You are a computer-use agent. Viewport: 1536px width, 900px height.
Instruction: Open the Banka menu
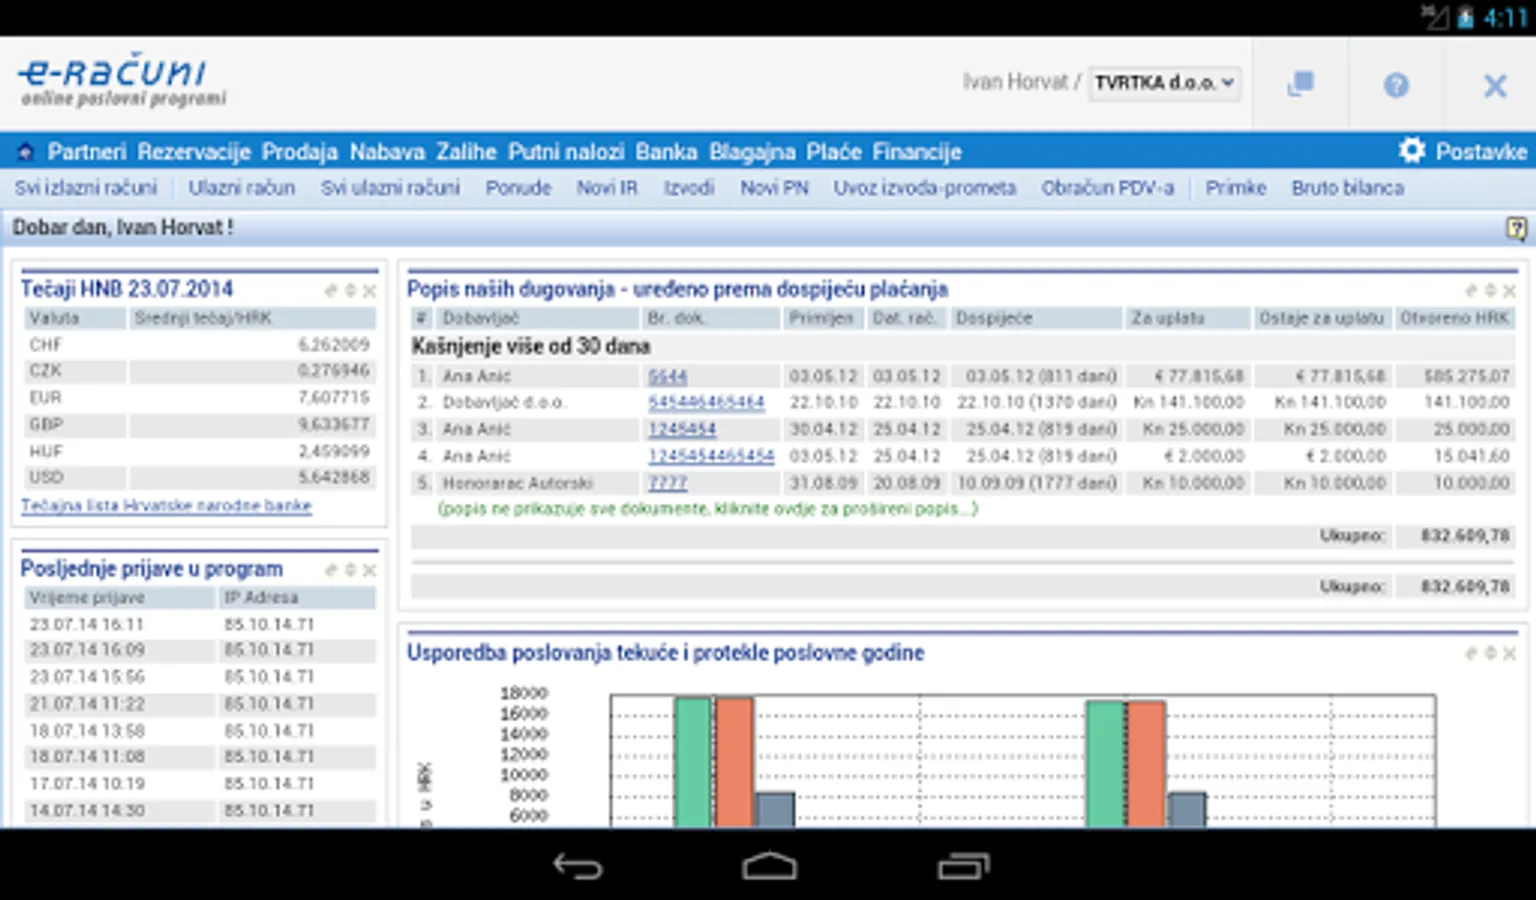coord(666,152)
